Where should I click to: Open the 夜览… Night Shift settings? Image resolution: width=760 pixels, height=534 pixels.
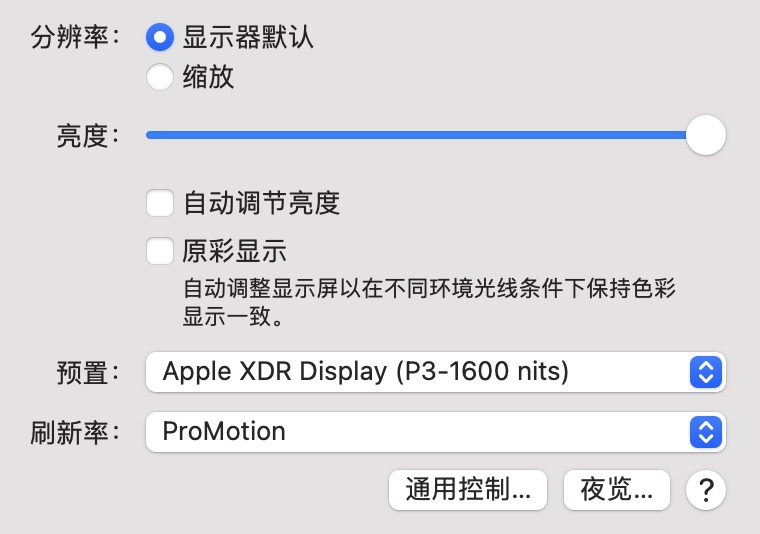point(617,490)
